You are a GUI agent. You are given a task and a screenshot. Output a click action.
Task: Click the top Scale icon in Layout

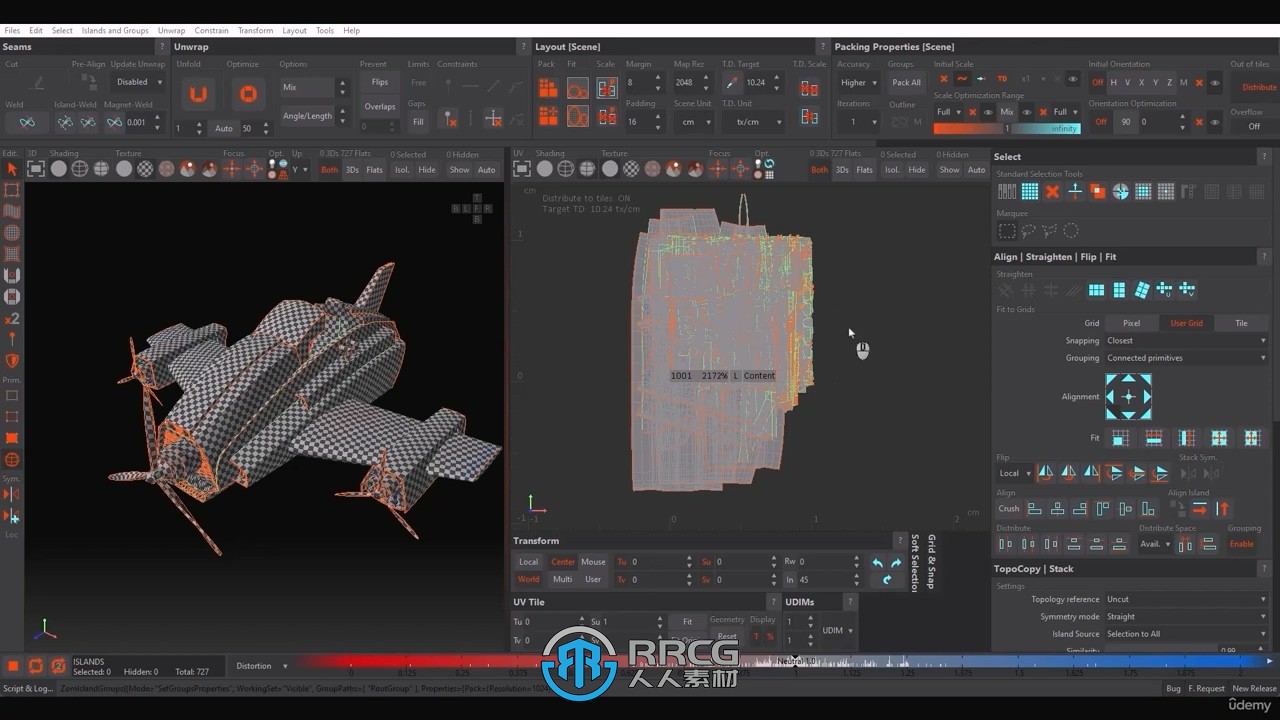point(607,89)
